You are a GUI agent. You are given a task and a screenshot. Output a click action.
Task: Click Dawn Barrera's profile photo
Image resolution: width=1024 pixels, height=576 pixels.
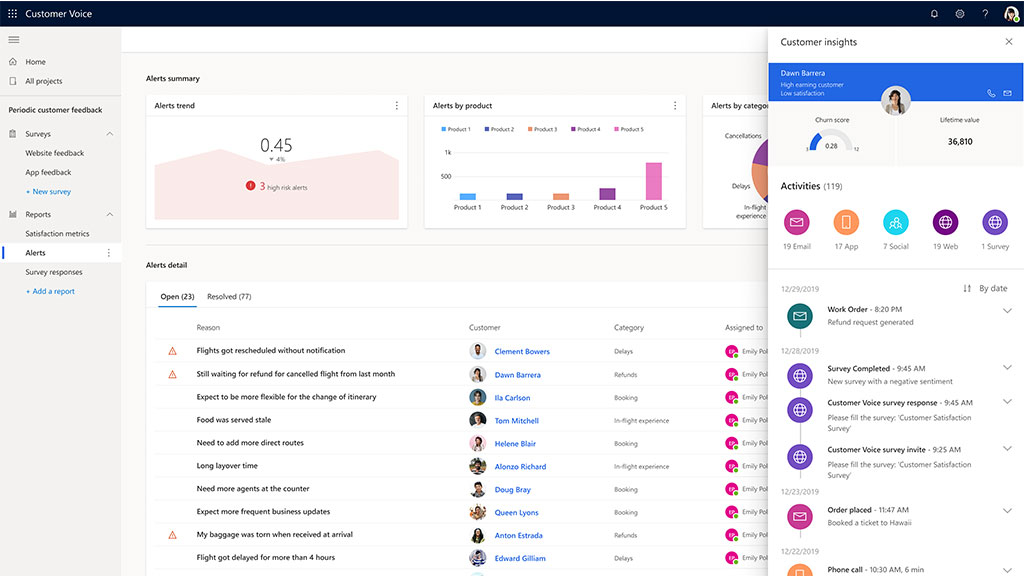(x=895, y=100)
